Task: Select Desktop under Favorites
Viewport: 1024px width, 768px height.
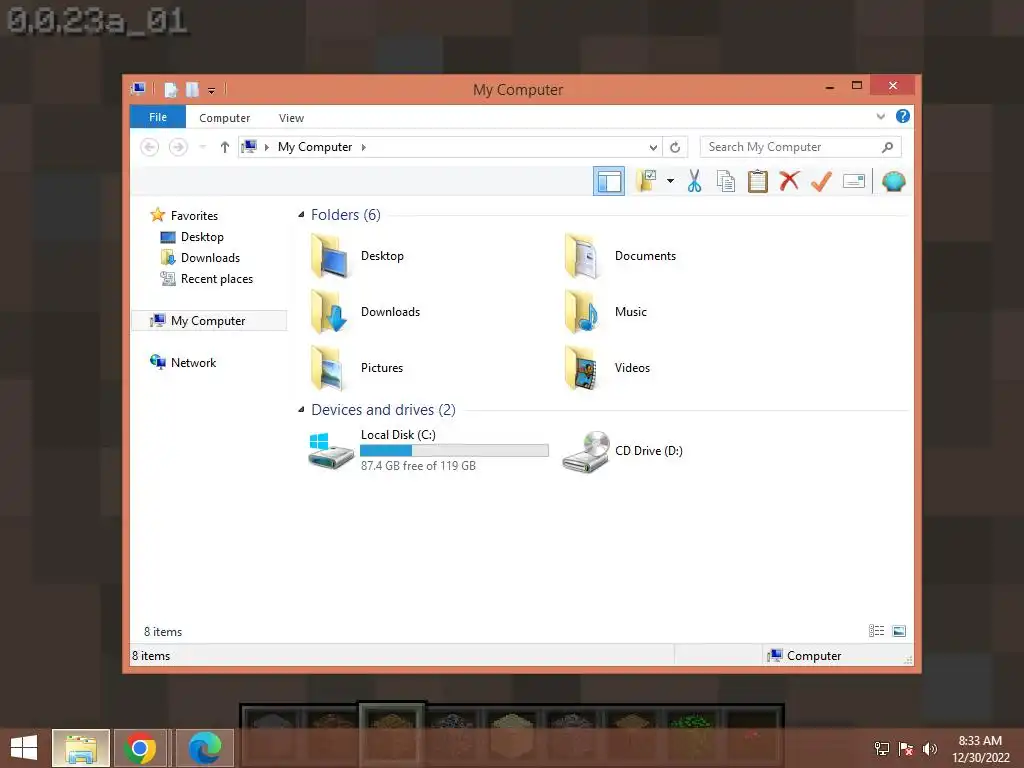Action: [x=202, y=236]
